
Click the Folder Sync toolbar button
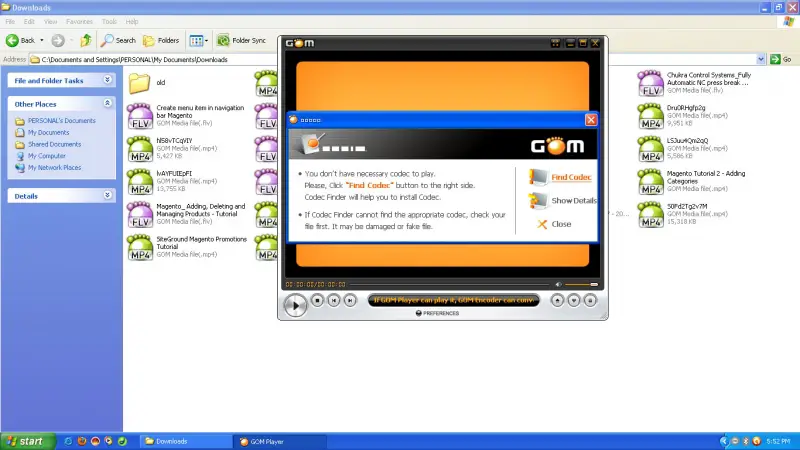241,40
